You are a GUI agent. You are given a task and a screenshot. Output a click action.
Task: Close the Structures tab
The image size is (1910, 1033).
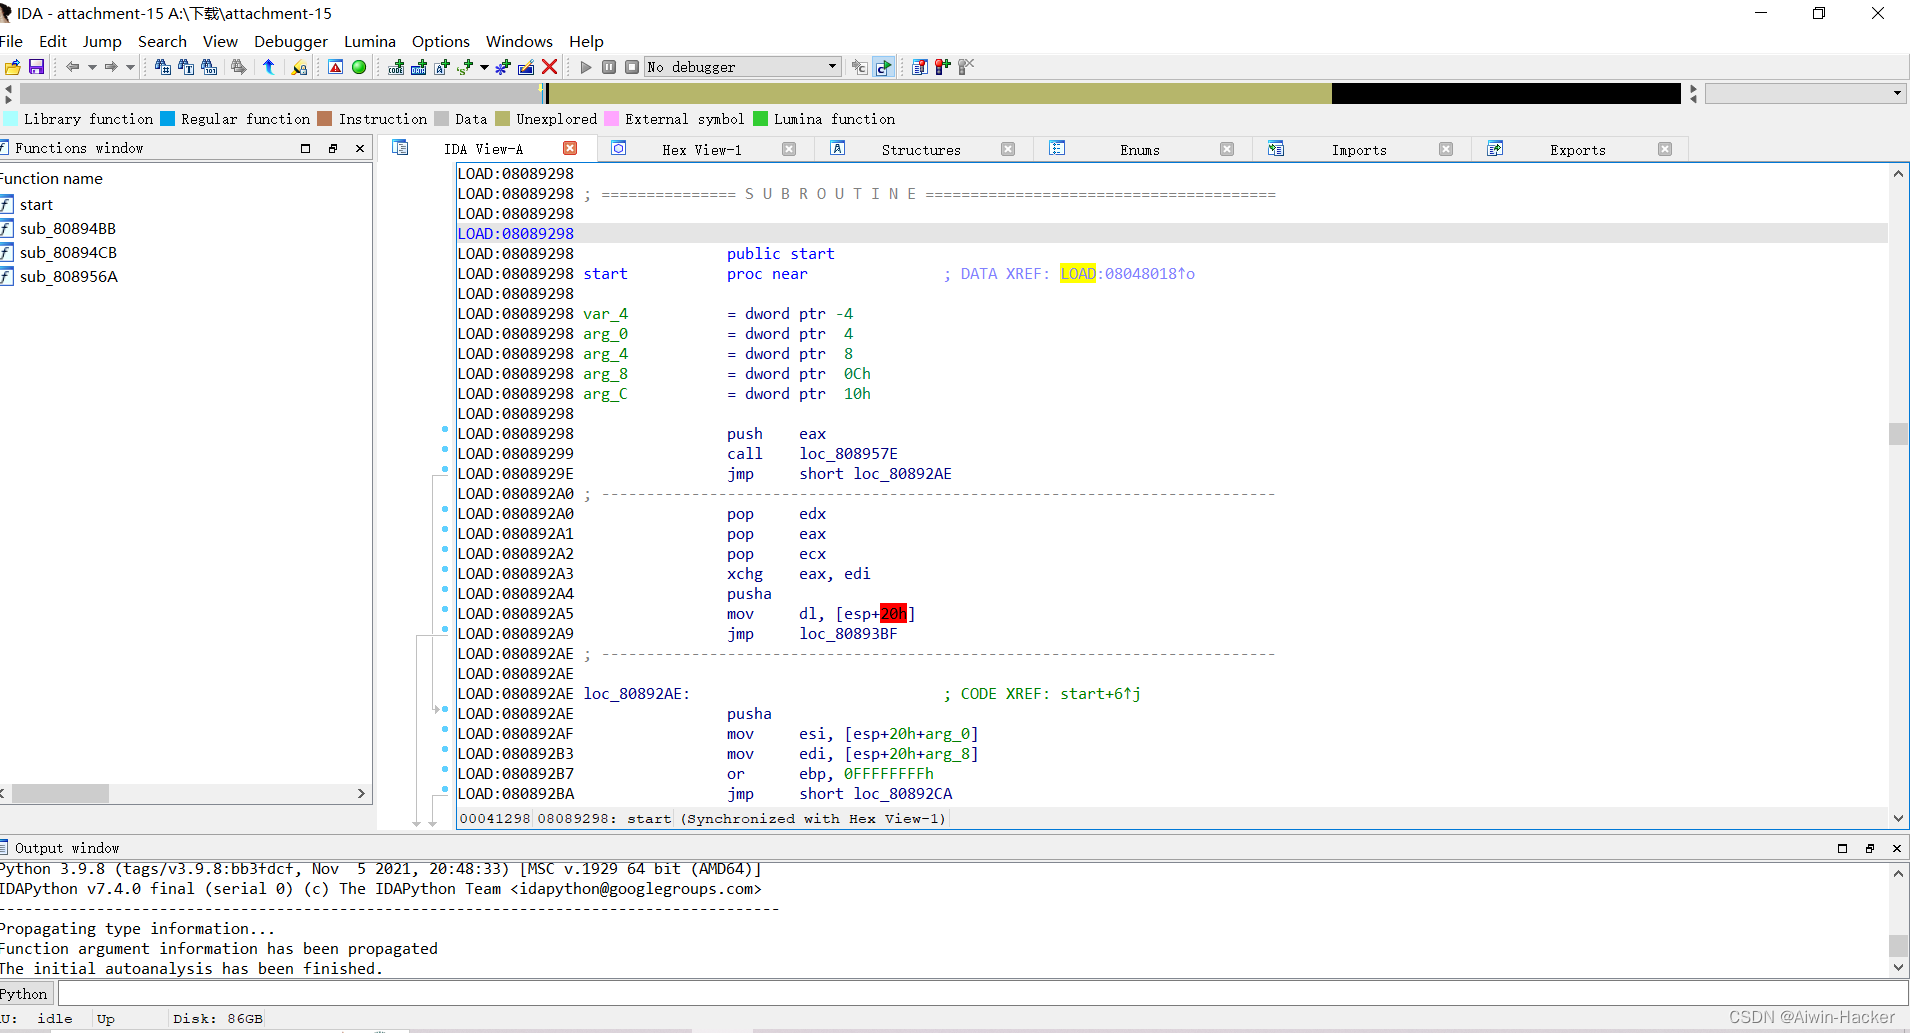click(1008, 149)
